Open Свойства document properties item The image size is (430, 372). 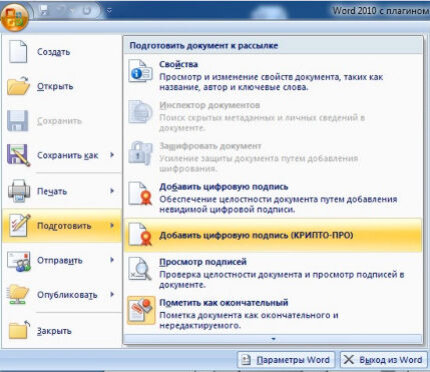[273, 75]
